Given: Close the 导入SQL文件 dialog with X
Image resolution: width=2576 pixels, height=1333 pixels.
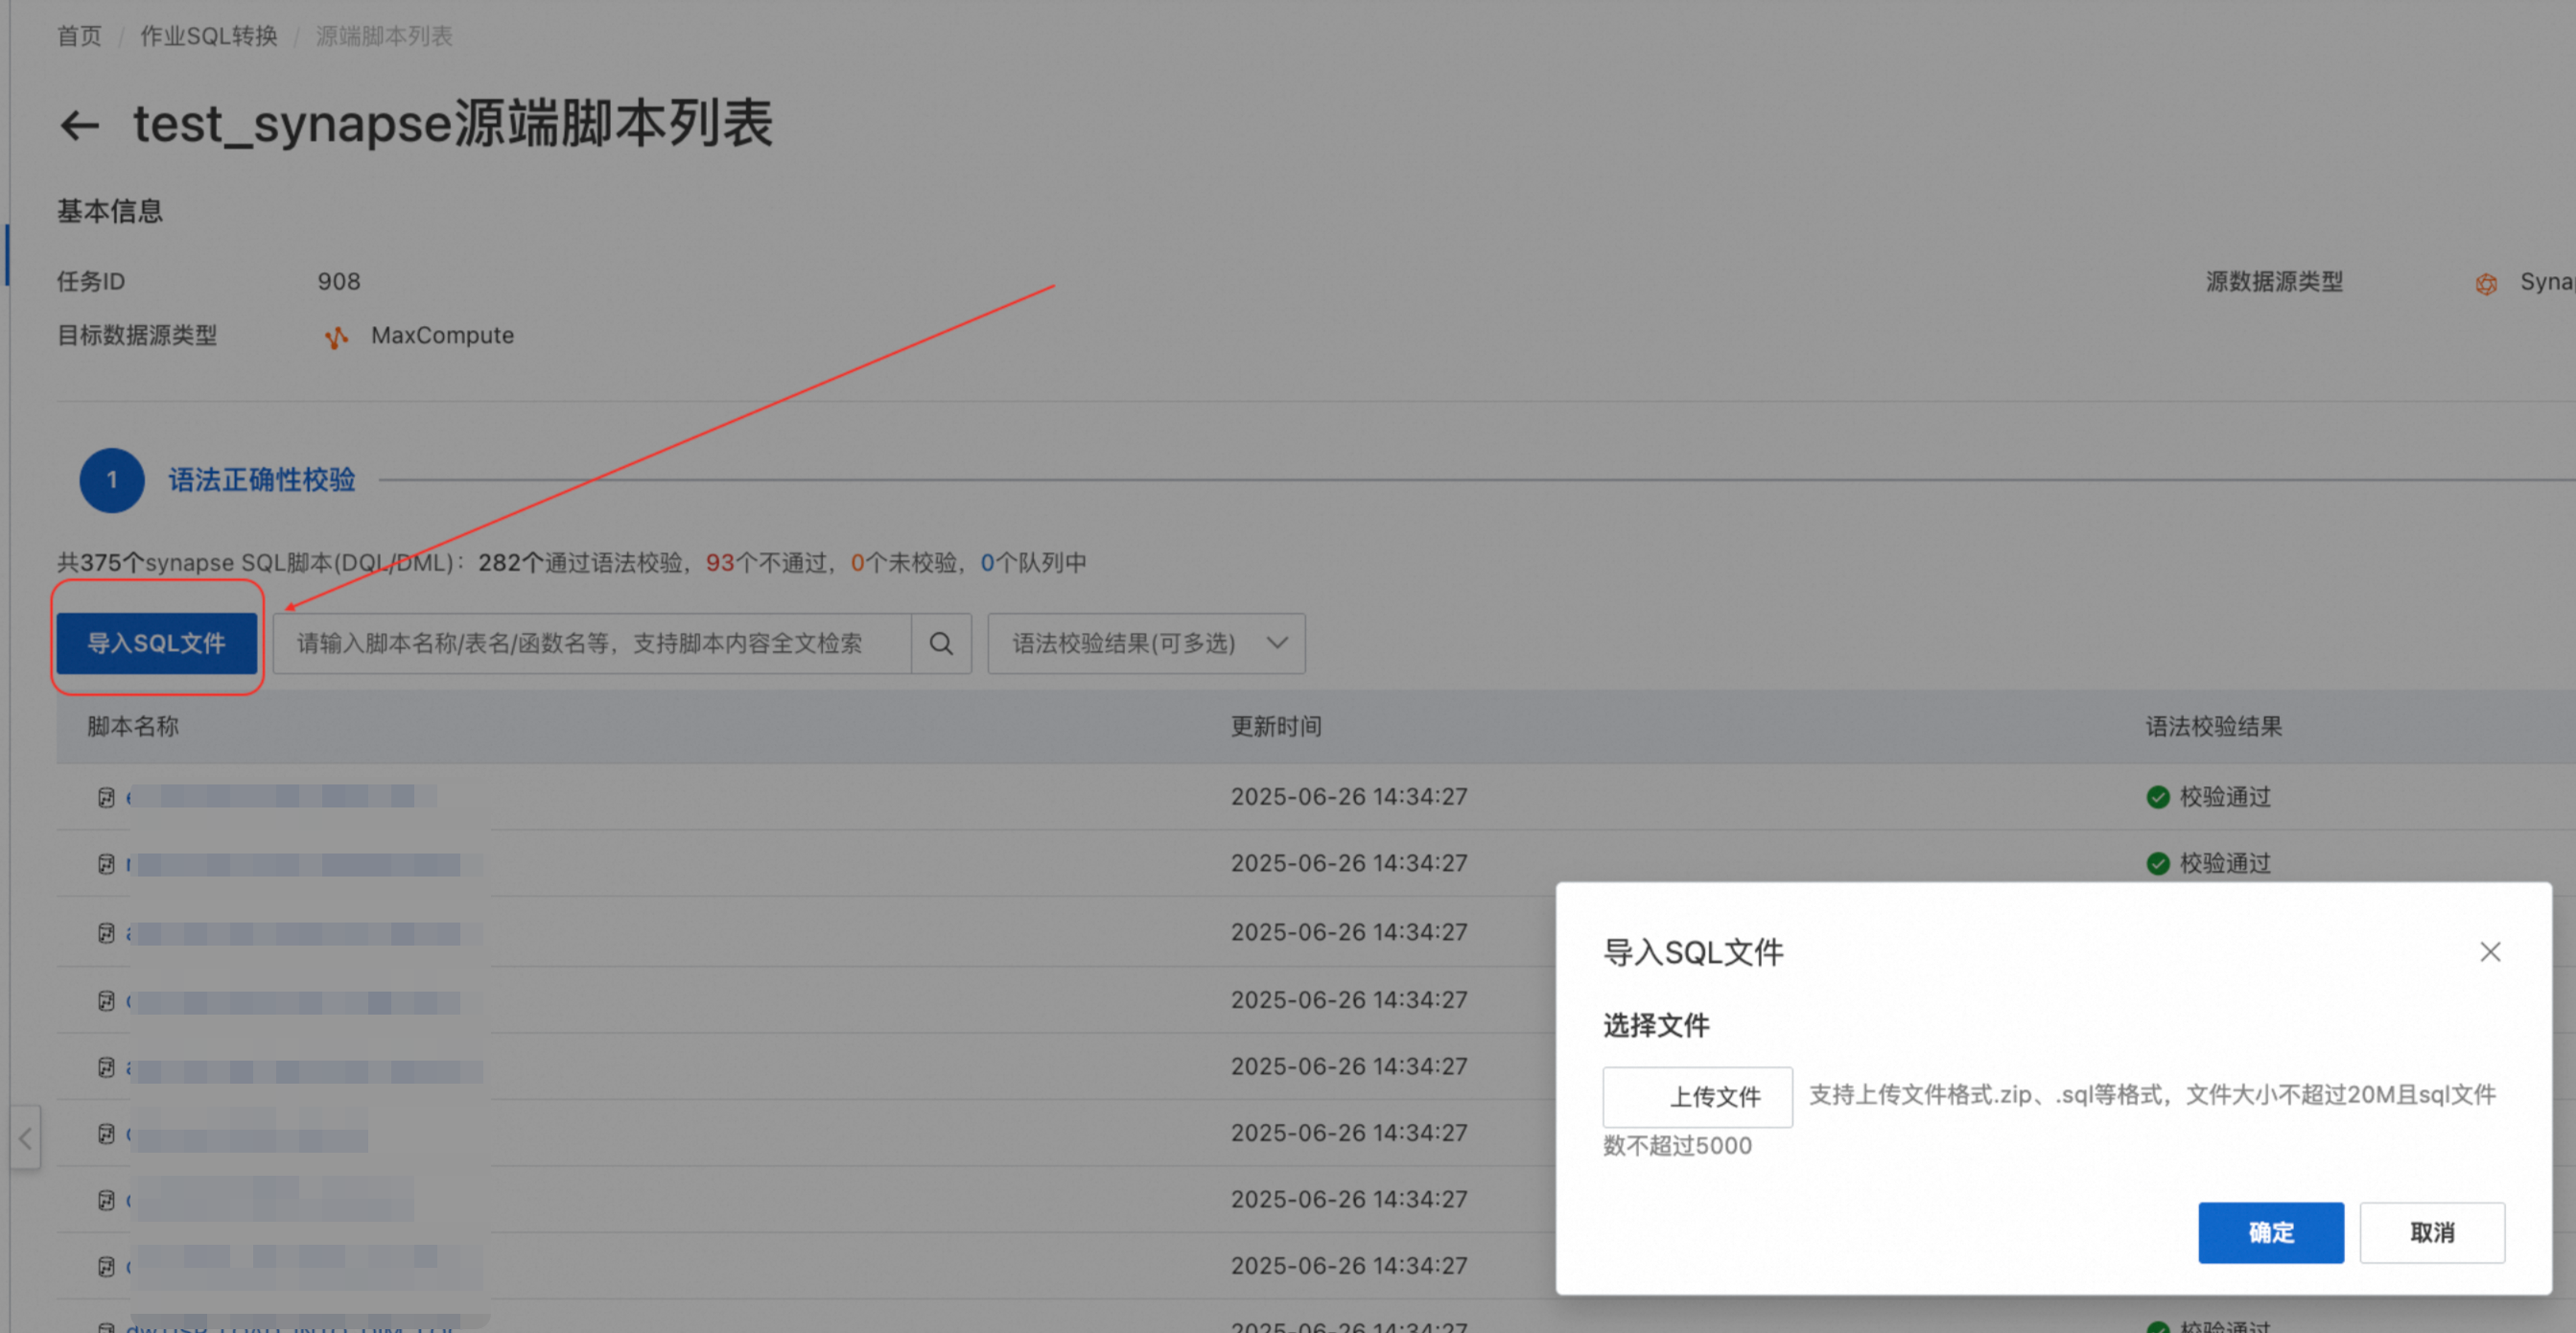Looking at the screenshot, I should pyautogui.click(x=2490, y=951).
